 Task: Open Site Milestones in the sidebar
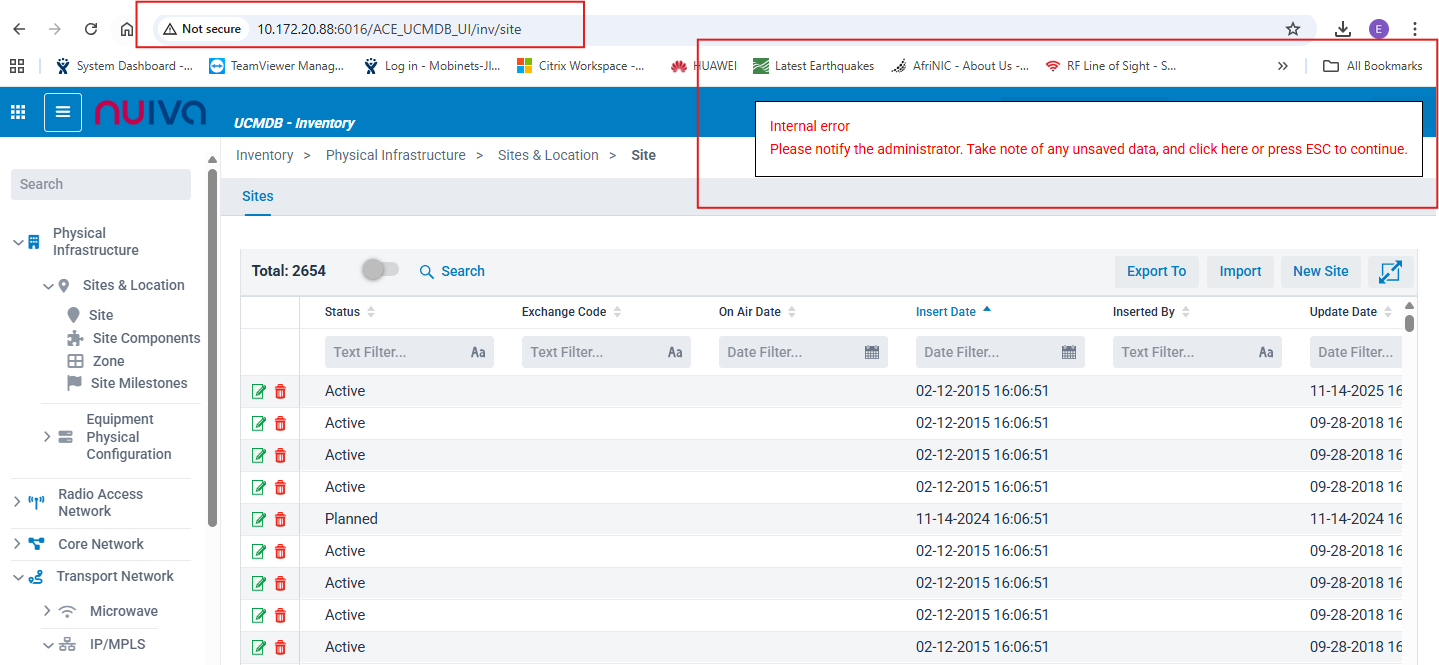pyautogui.click(x=138, y=383)
